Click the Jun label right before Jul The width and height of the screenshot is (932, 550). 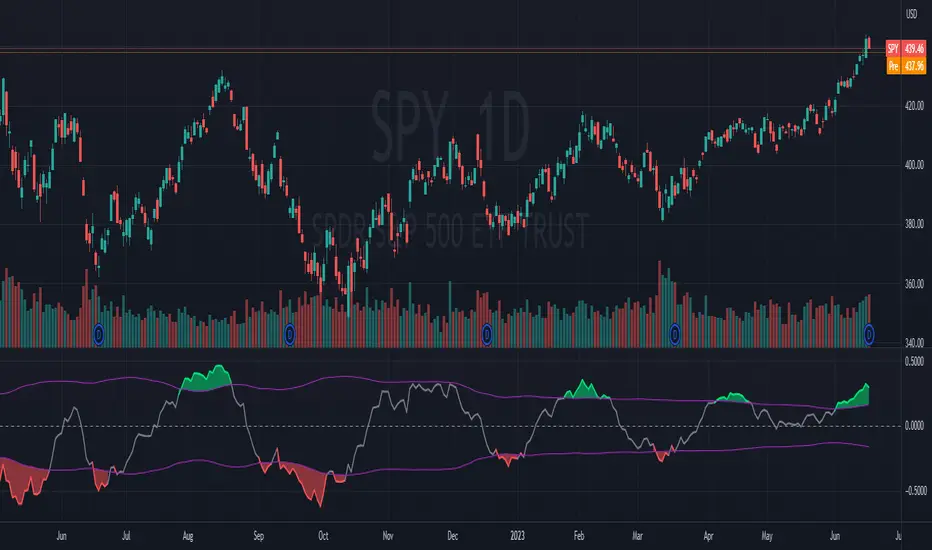tap(61, 536)
